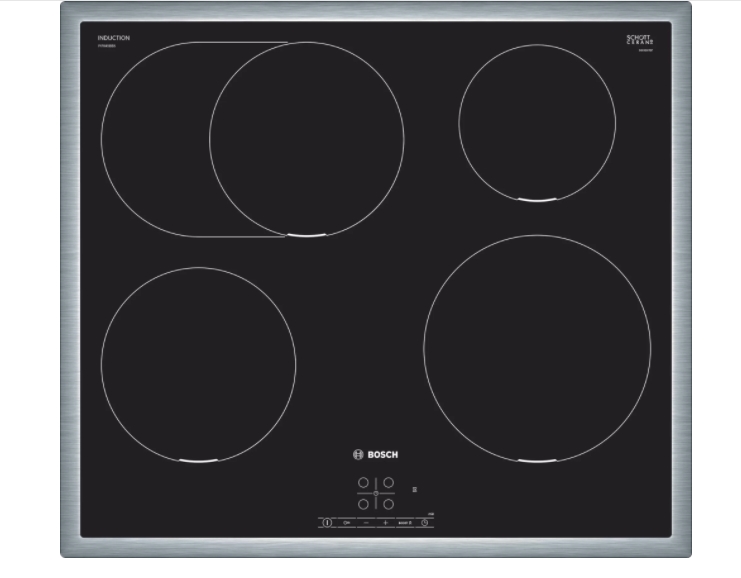The height and width of the screenshot is (578, 741).
Task: Click the extended oval zone's left section
Action: 153,139
